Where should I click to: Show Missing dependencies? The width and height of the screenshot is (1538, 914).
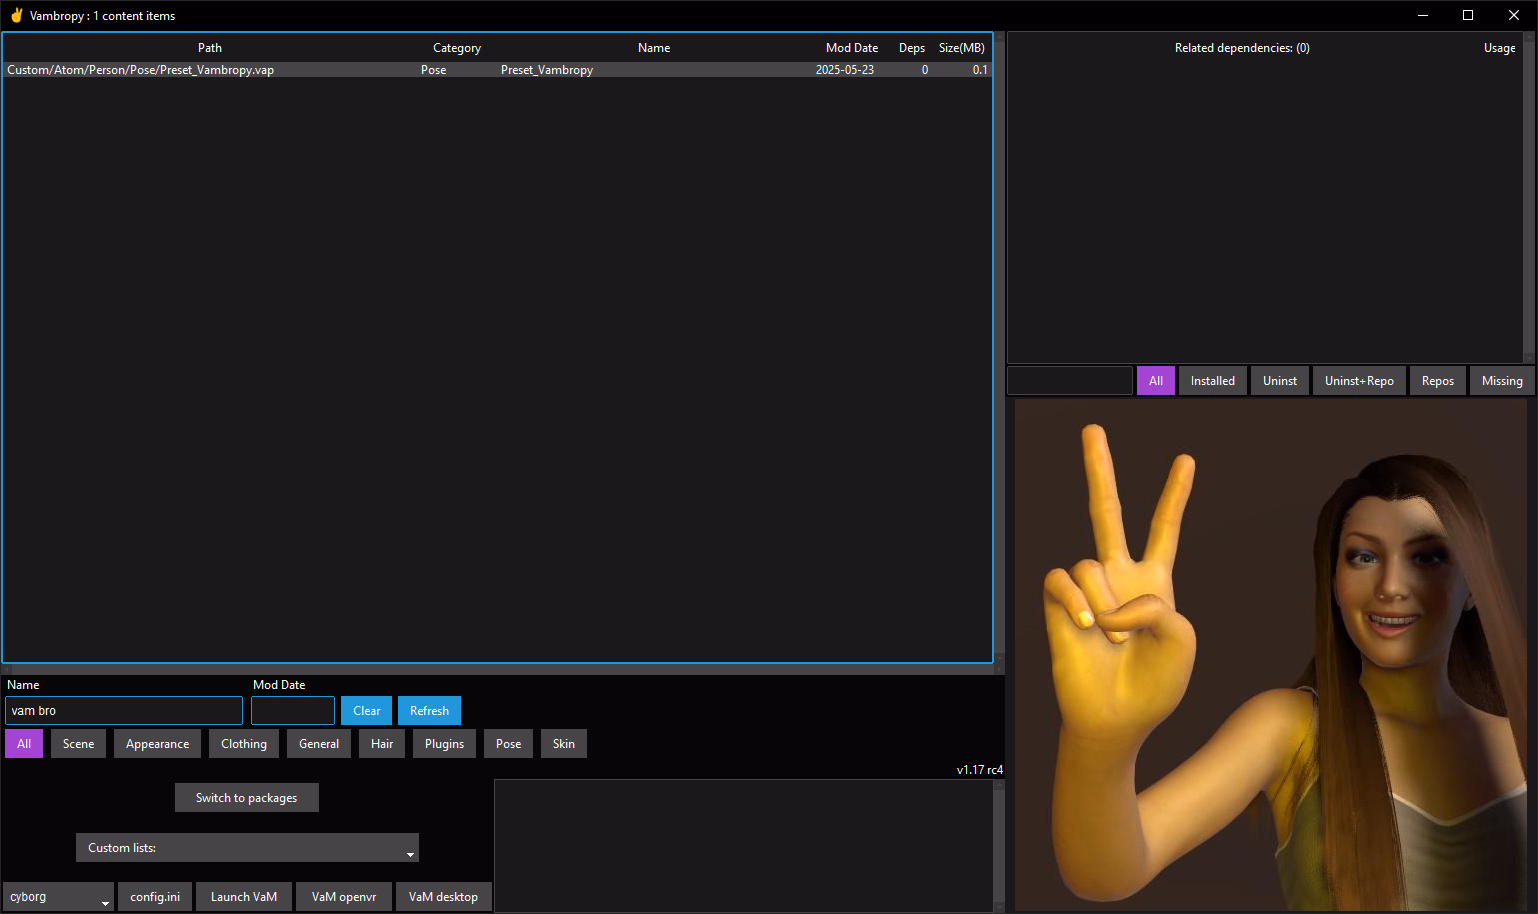coord(1502,381)
